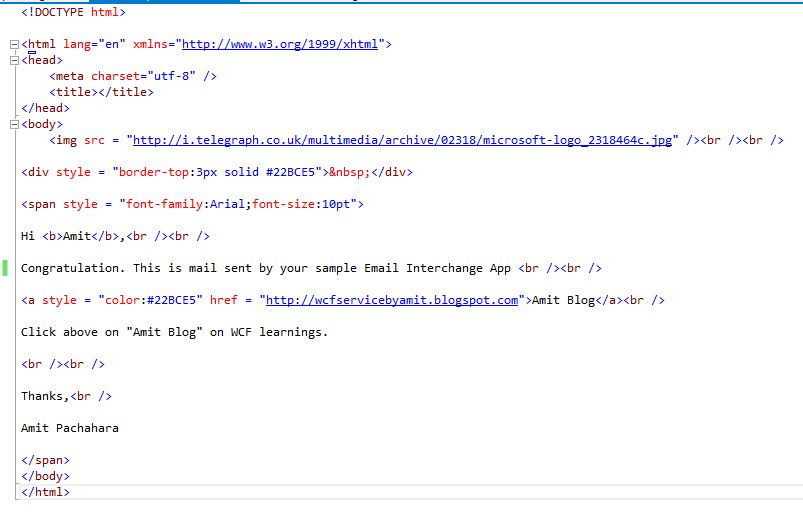Screen dimensions: 803x527
Task: Click the img src attribute name
Action: pos(94,140)
